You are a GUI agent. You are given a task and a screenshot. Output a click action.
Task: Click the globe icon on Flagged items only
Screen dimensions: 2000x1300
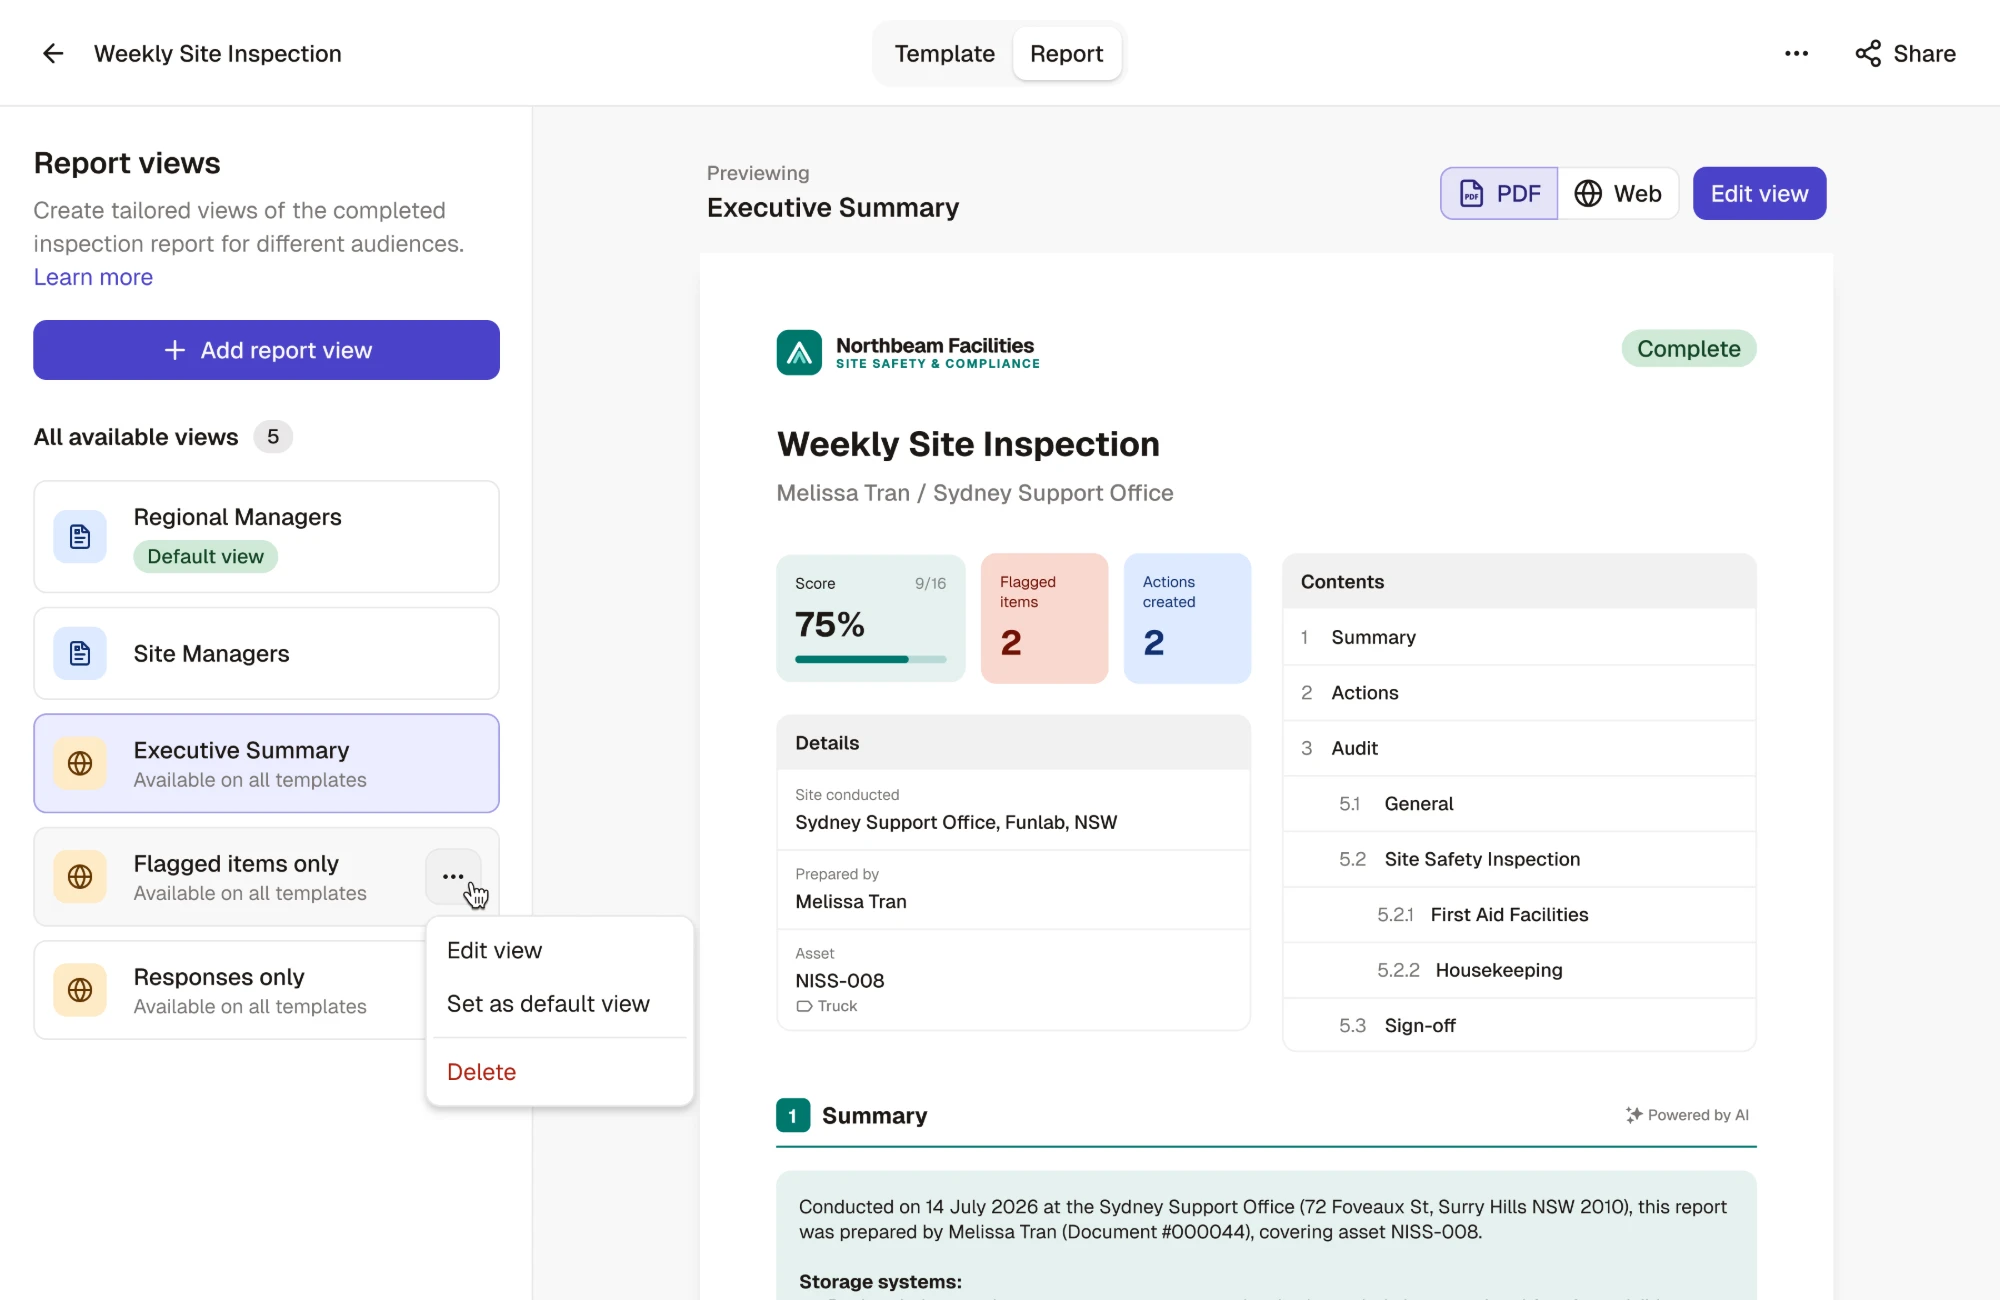click(x=80, y=877)
